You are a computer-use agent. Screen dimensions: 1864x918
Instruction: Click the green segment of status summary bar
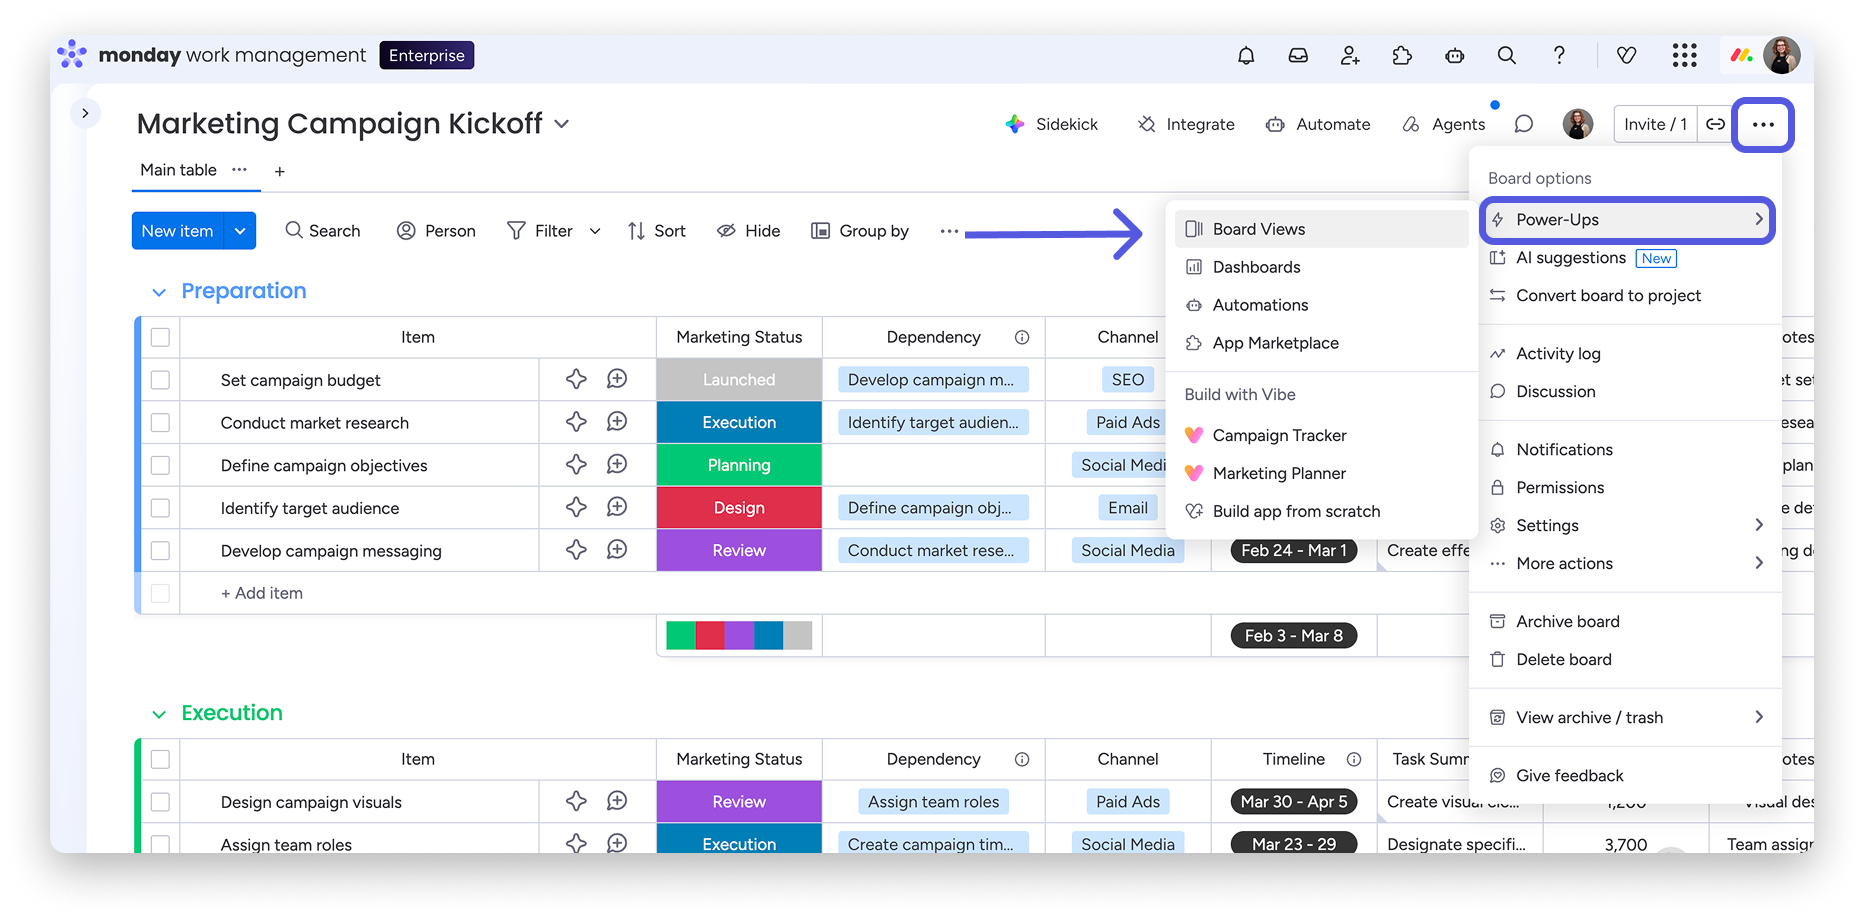[x=681, y=636]
